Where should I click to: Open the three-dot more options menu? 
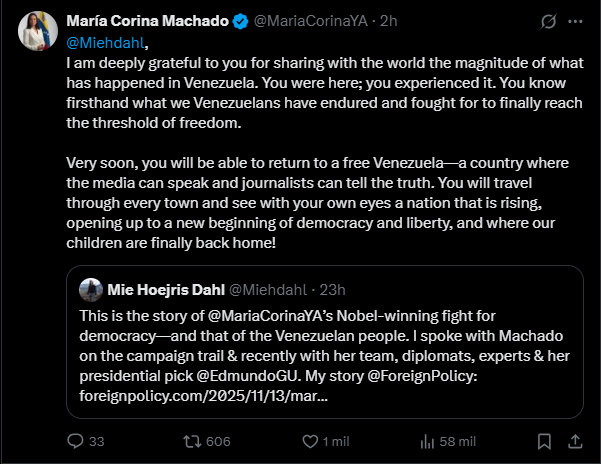point(576,21)
